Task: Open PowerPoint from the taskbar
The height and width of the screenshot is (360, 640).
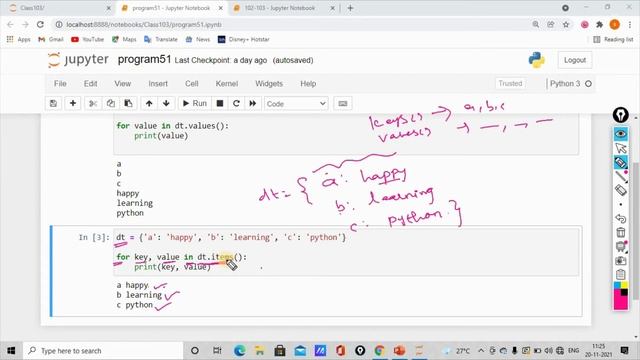Action: pyautogui.click(x=400, y=351)
